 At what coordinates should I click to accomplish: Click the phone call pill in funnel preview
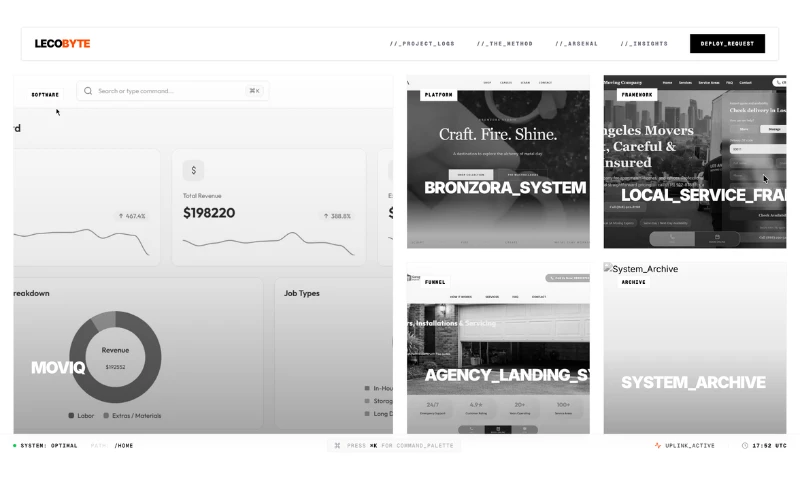pyautogui.click(x=567, y=278)
